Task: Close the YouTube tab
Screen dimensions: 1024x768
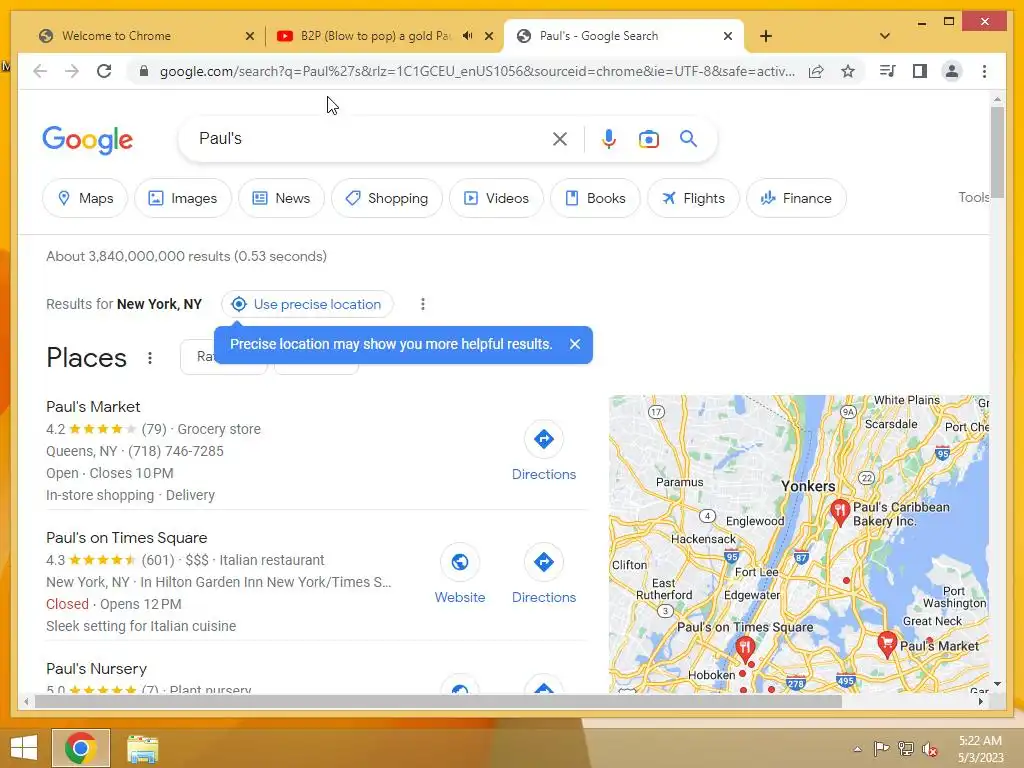Action: pyautogui.click(x=488, y=36)
